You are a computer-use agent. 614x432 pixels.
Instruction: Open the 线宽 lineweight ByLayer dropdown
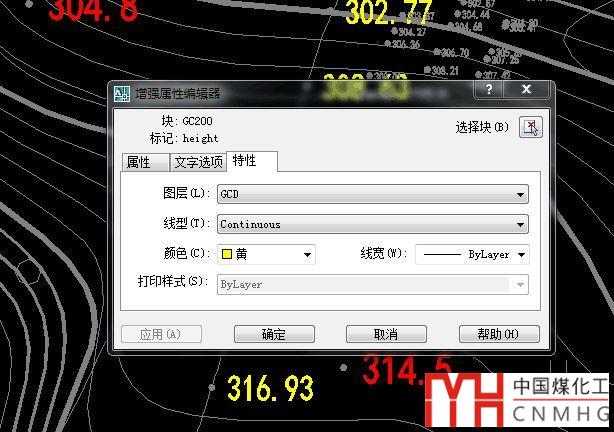point(472,255)
